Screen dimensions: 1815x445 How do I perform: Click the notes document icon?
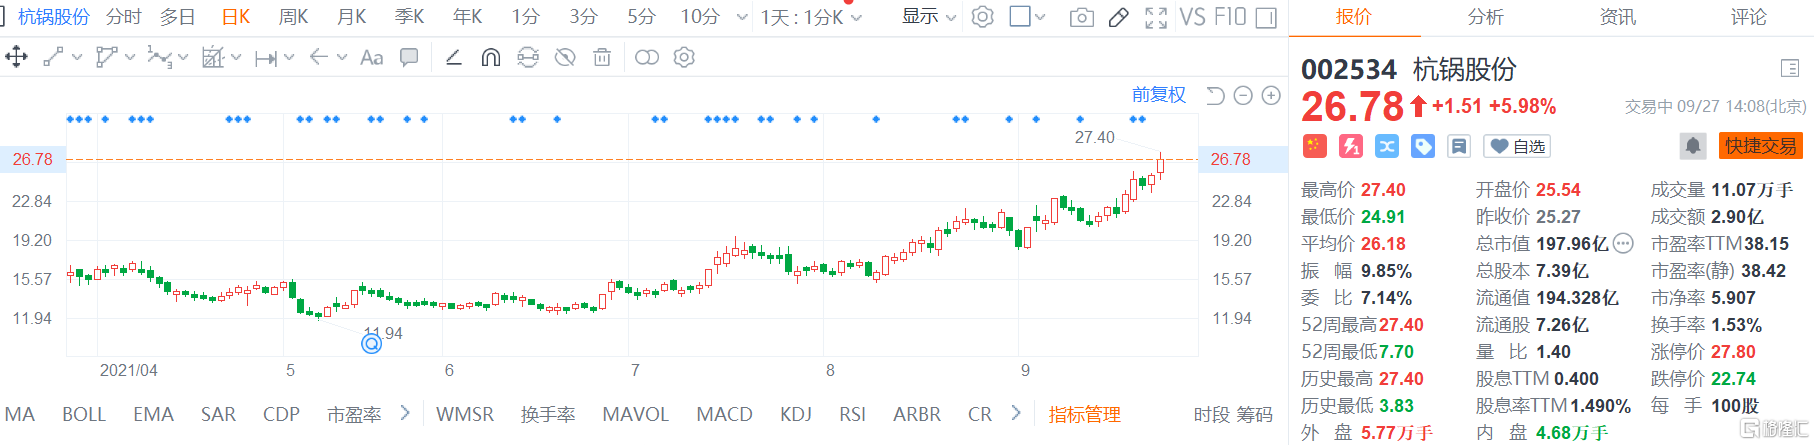pyautogui.click(x=1459, y=146)
